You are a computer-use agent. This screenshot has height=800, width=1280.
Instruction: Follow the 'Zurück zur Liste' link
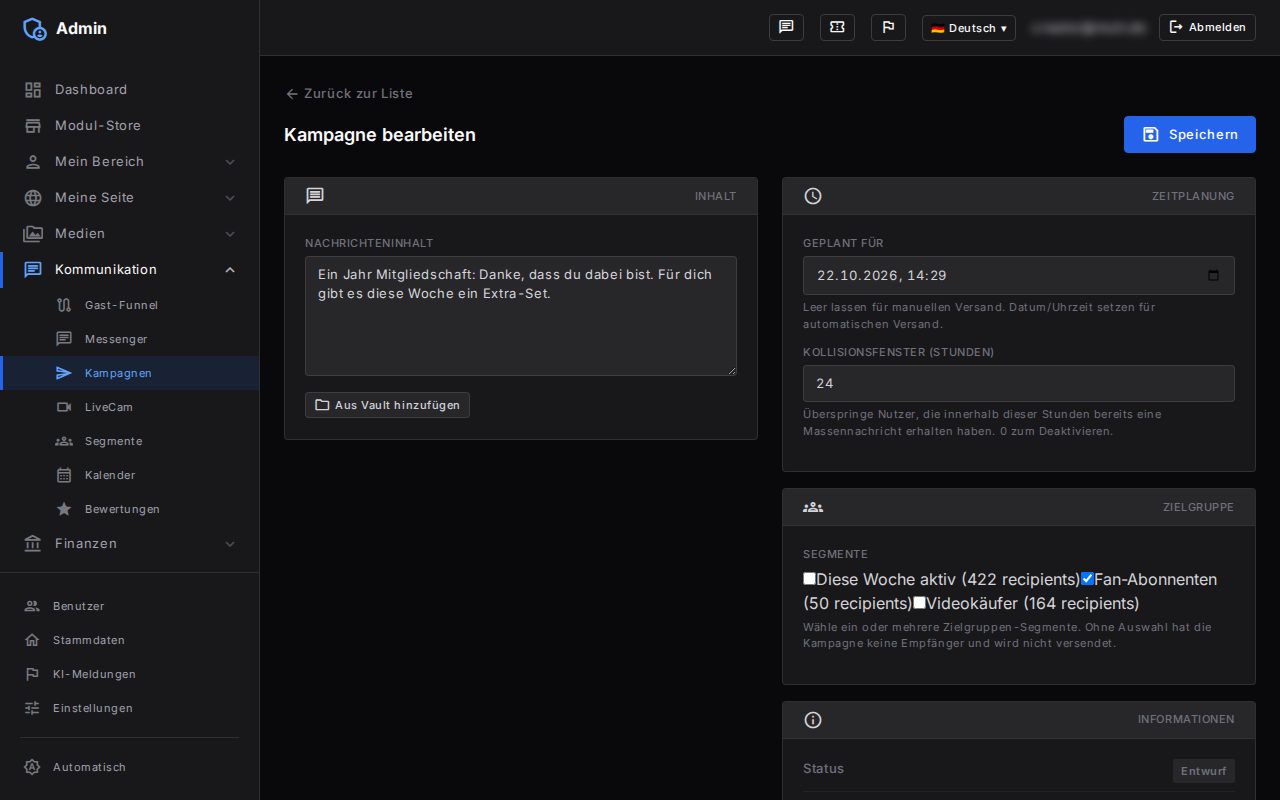(349, 93)
